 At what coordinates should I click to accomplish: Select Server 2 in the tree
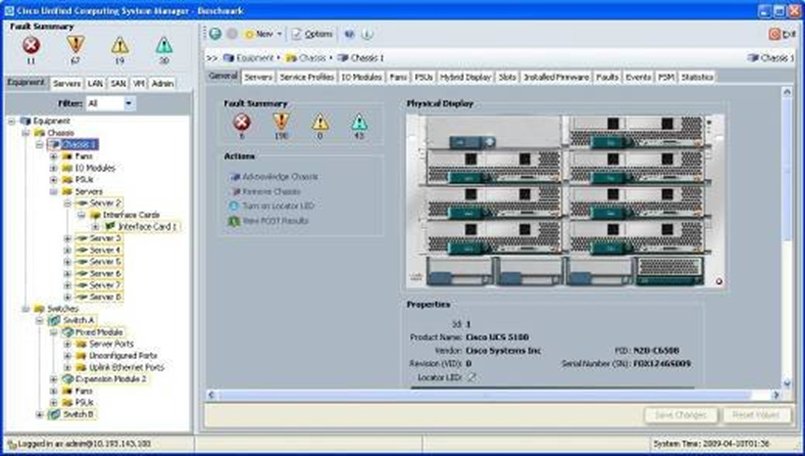pos(99,203)
